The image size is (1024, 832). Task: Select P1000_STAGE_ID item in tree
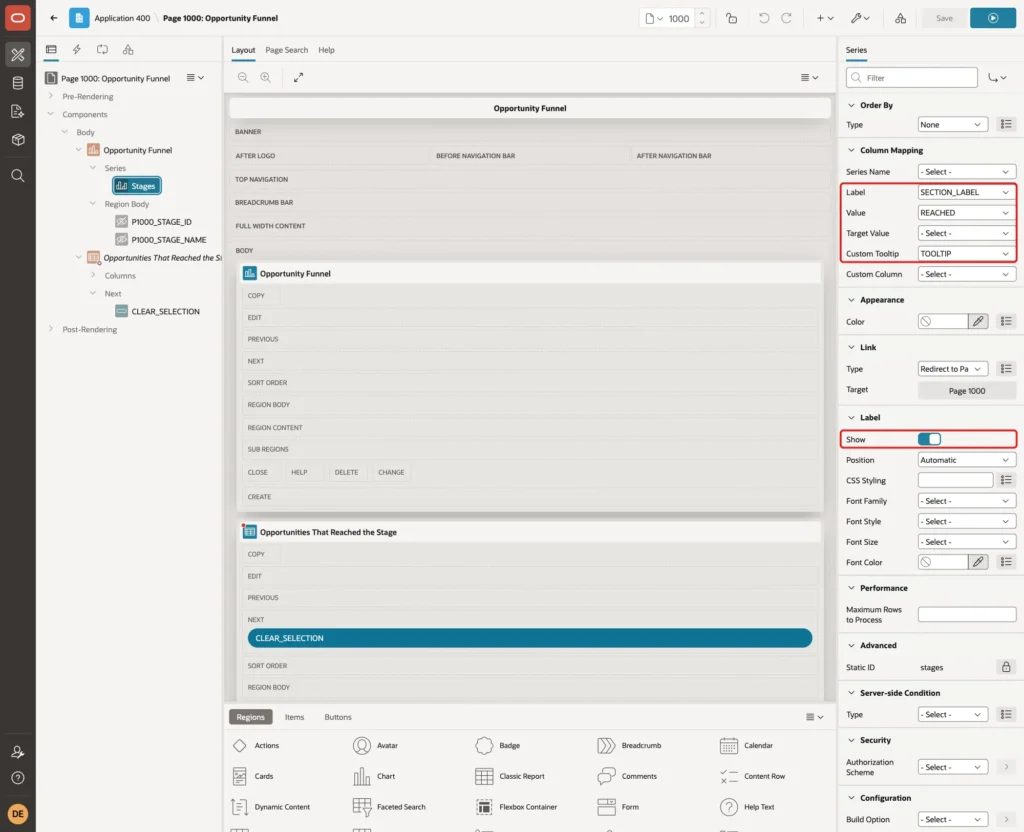pyautogui.click(x=161, y=222)
